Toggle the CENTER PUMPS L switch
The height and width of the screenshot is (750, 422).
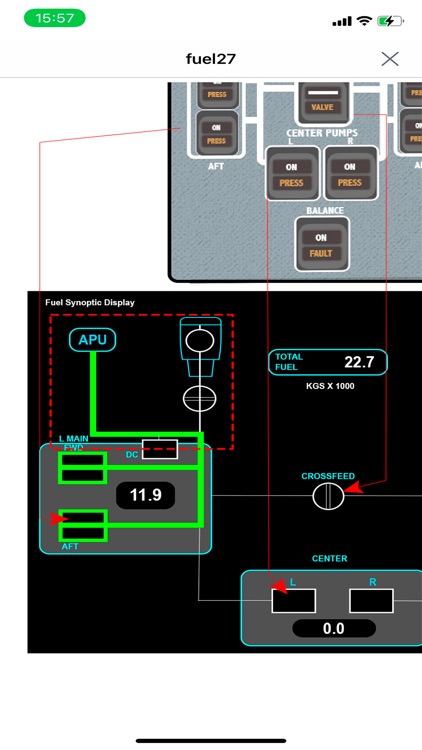pos(292,174)
